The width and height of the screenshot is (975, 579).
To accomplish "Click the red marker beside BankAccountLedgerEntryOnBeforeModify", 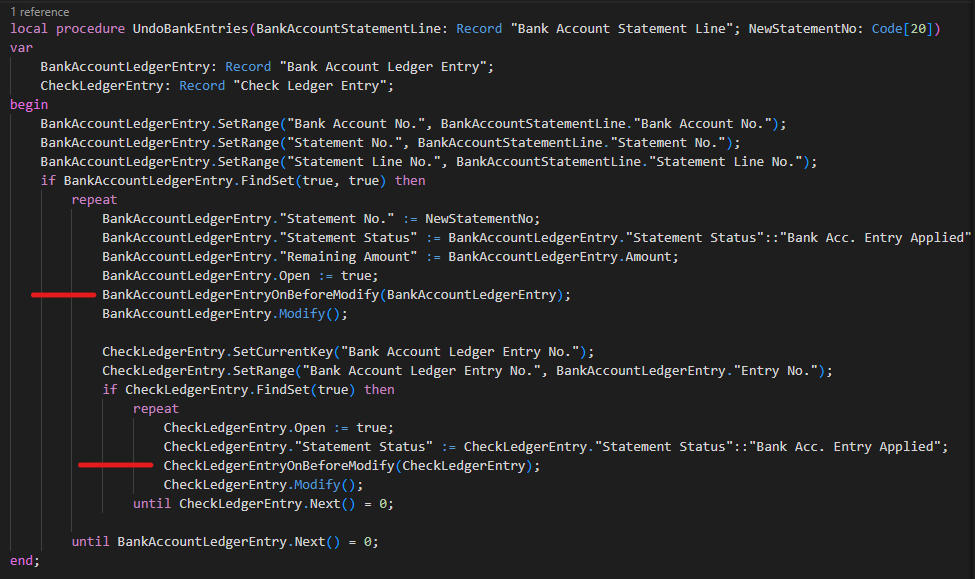I will pyautogui.click(x=62, y=294).
